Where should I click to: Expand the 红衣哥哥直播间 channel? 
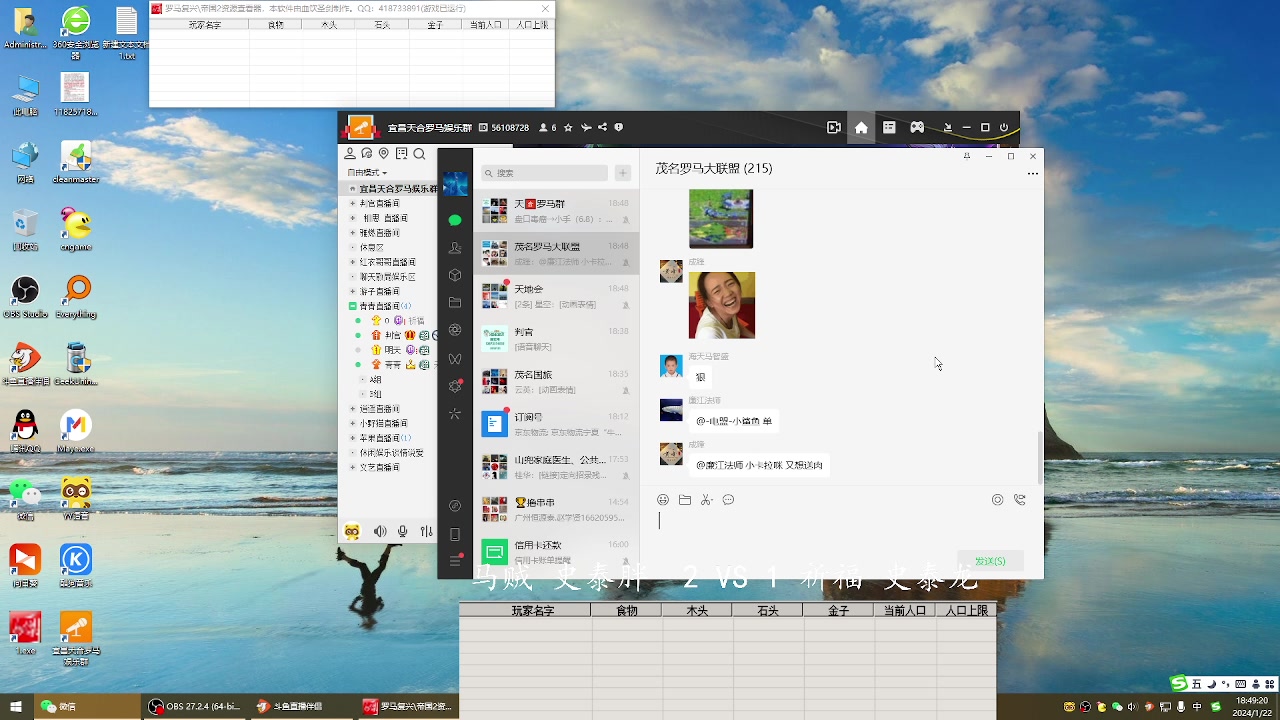(352, 262)
